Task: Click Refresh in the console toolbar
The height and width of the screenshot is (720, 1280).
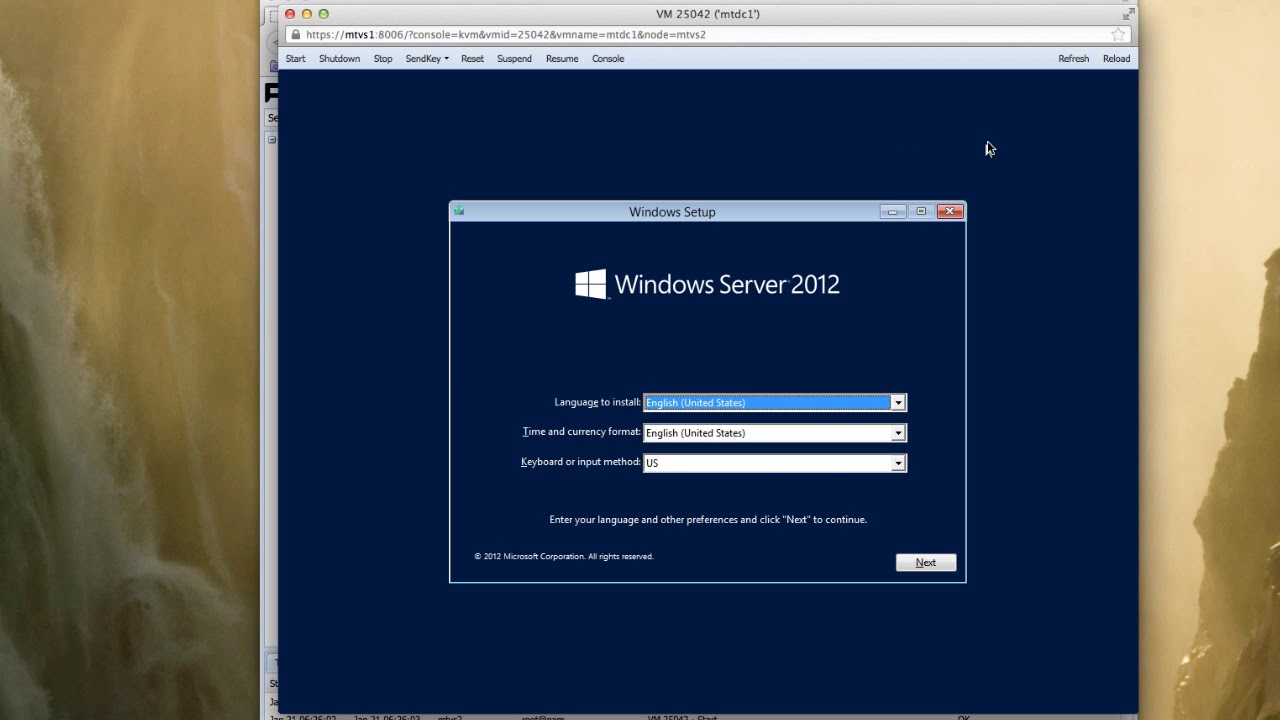Action: click(x=1073, y=59)
